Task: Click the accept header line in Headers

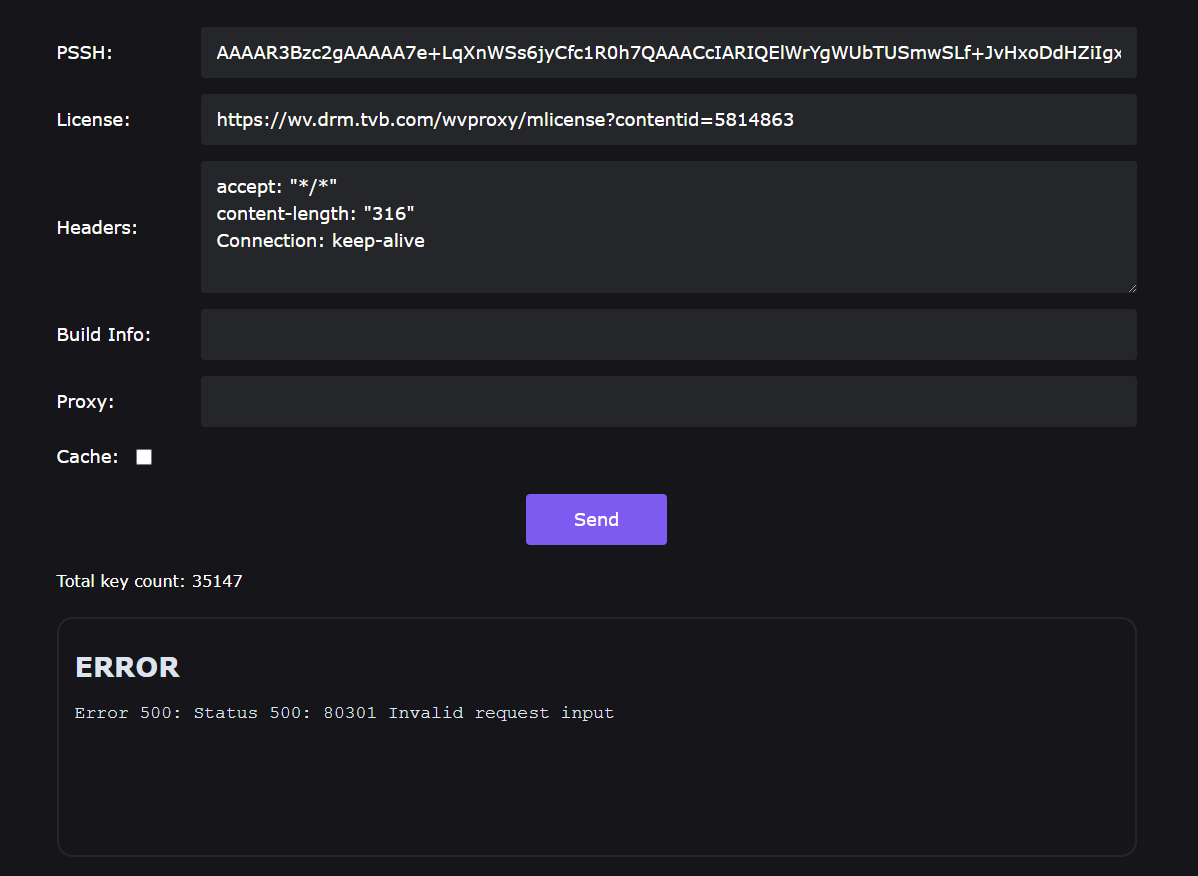Action: 277,186
